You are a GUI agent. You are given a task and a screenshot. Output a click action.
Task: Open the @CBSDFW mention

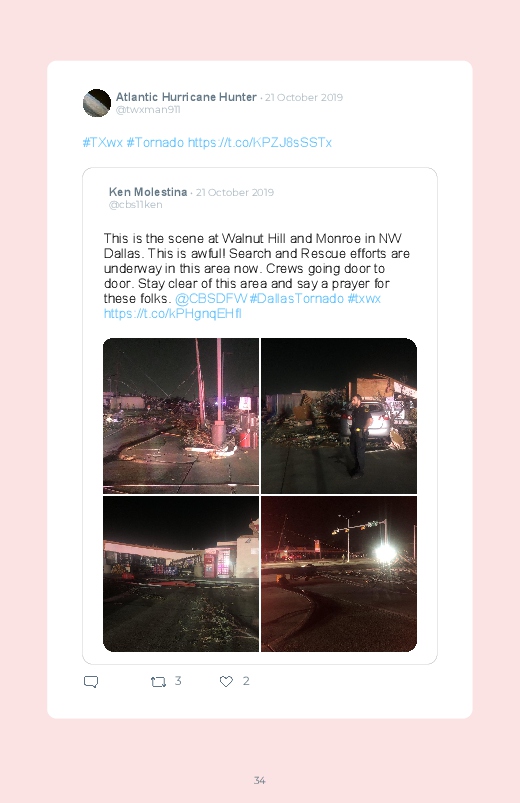(x=211, y=299)
